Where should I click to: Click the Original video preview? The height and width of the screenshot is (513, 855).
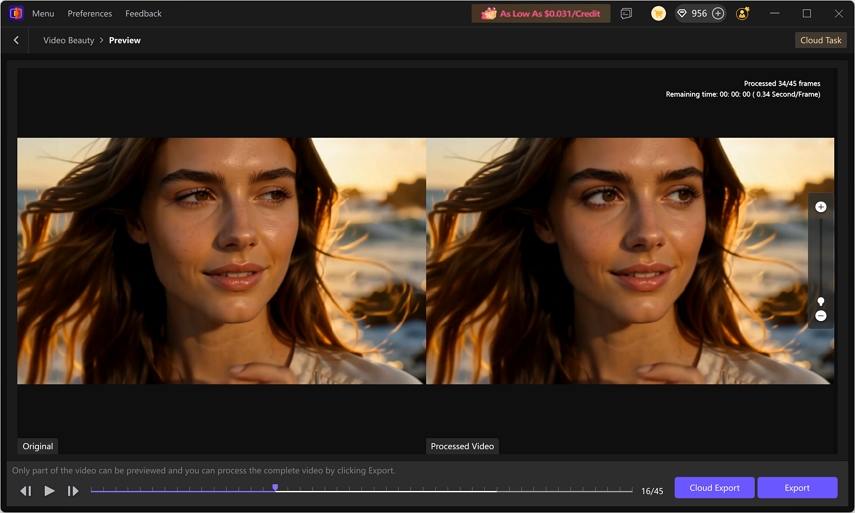221,261
